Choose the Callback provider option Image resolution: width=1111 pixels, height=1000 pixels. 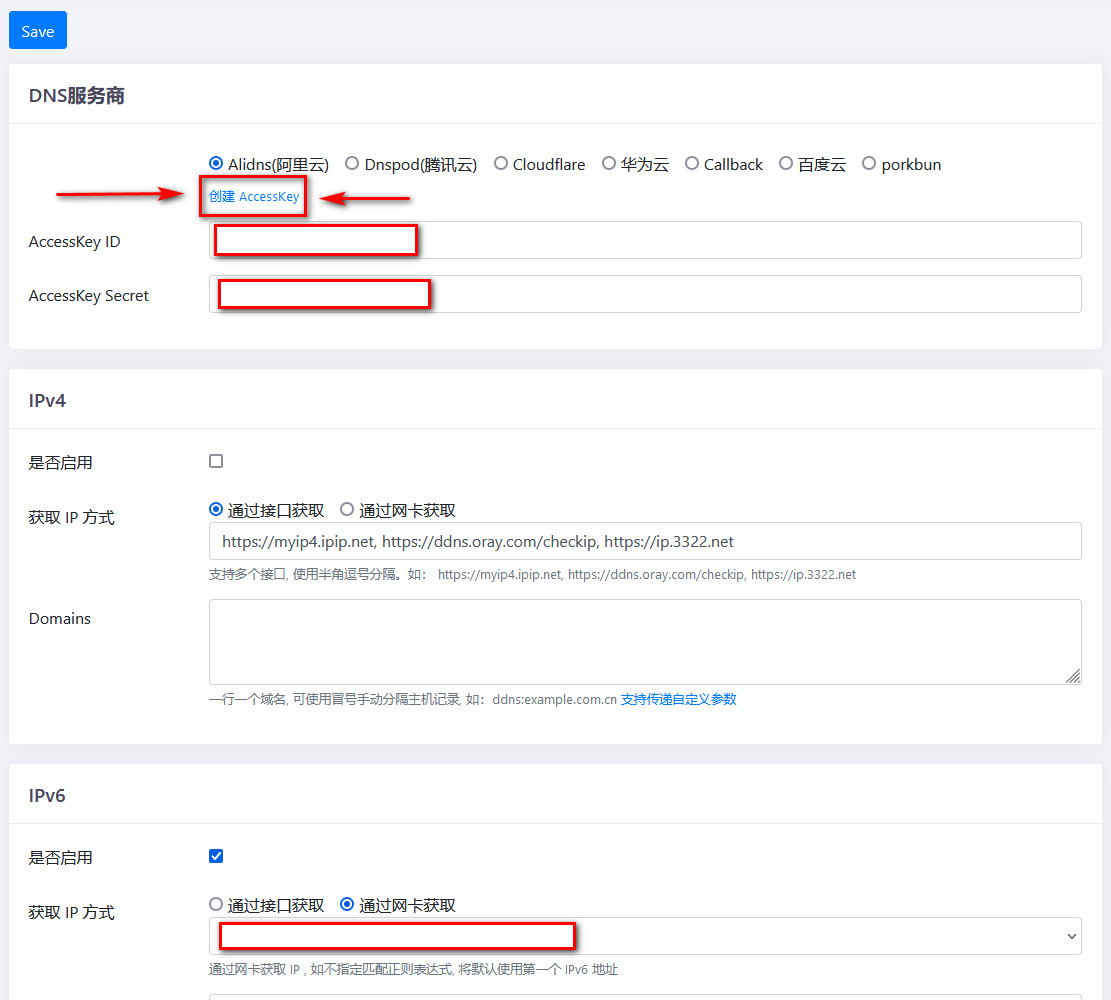click(692, 163)
